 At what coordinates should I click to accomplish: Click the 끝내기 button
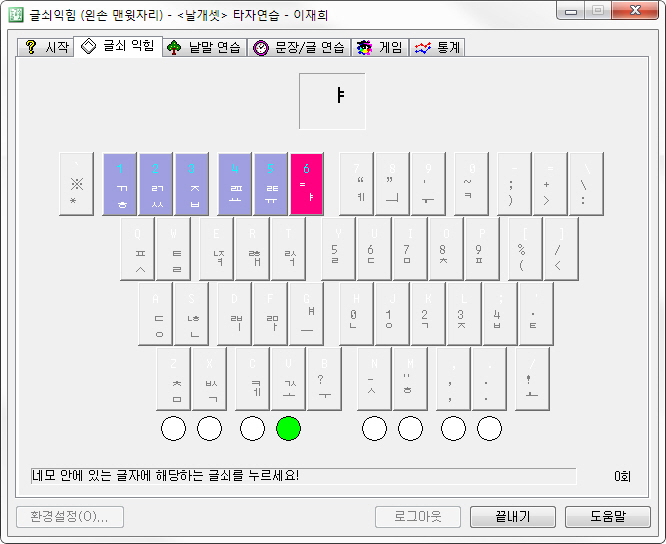click(512, 517)
